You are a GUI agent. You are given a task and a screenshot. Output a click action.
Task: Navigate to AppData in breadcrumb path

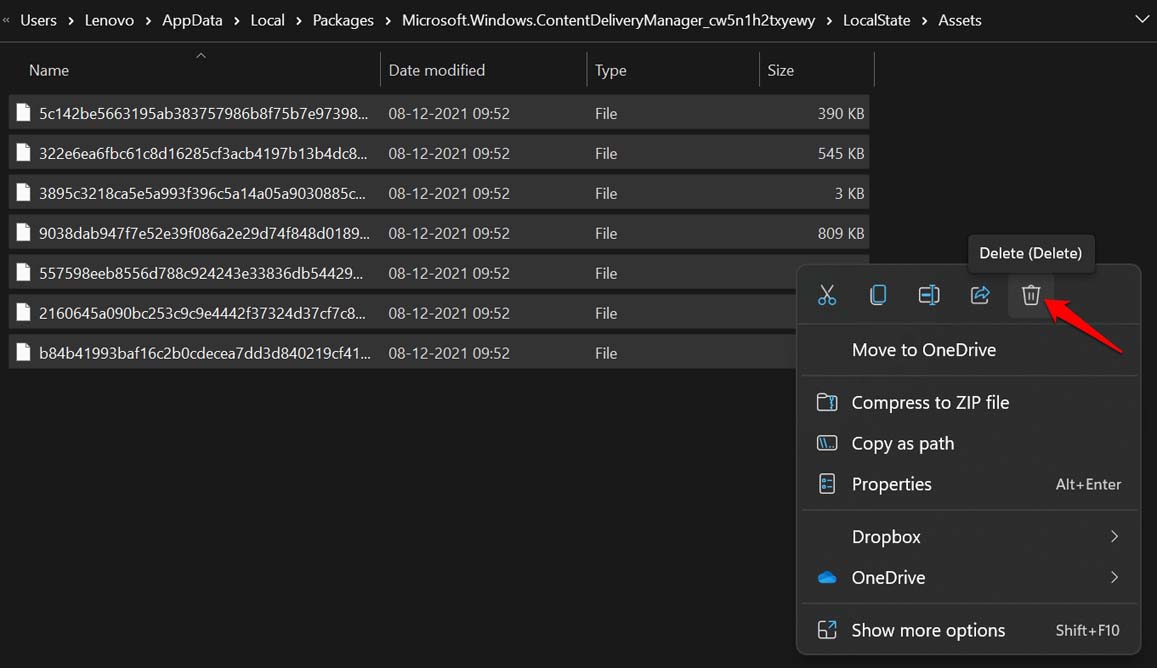pos(192,20)
